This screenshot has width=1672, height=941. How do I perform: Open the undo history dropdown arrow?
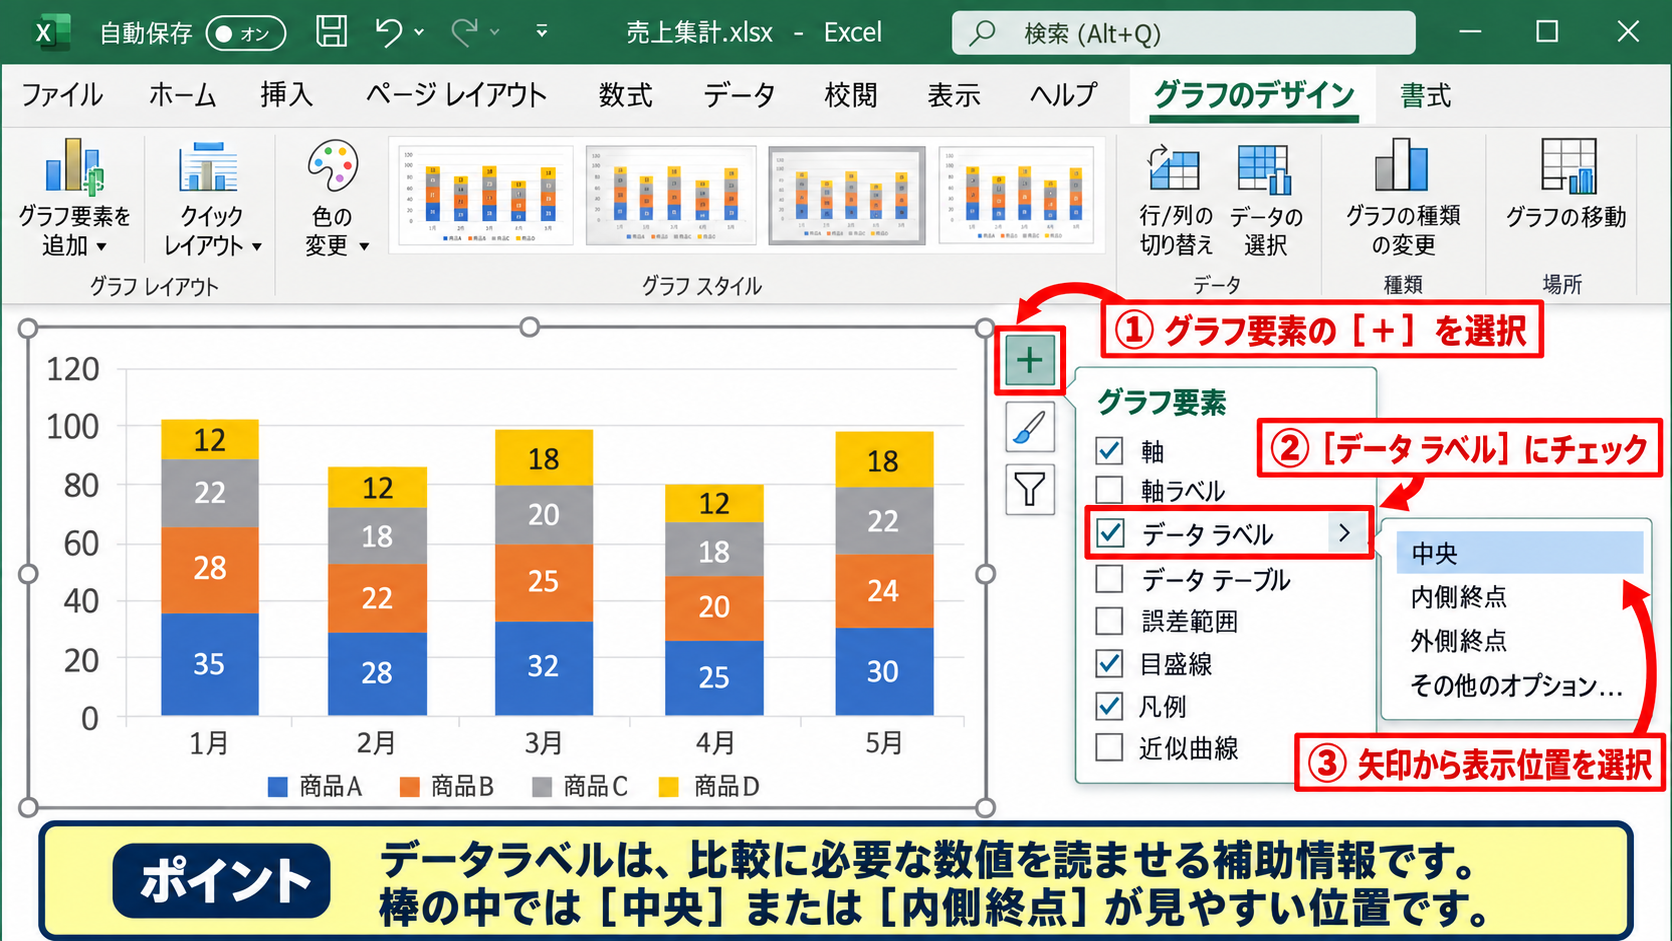pyautogui.click(x=419, y=32)
